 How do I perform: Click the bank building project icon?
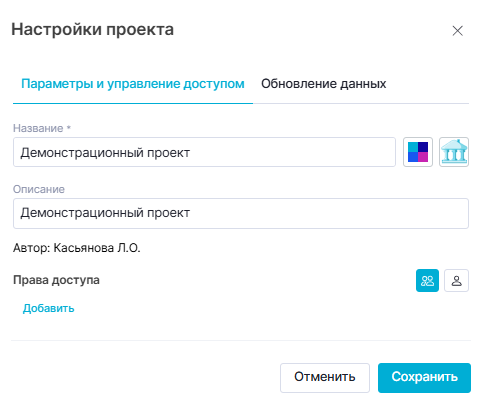tap(454, 152)
